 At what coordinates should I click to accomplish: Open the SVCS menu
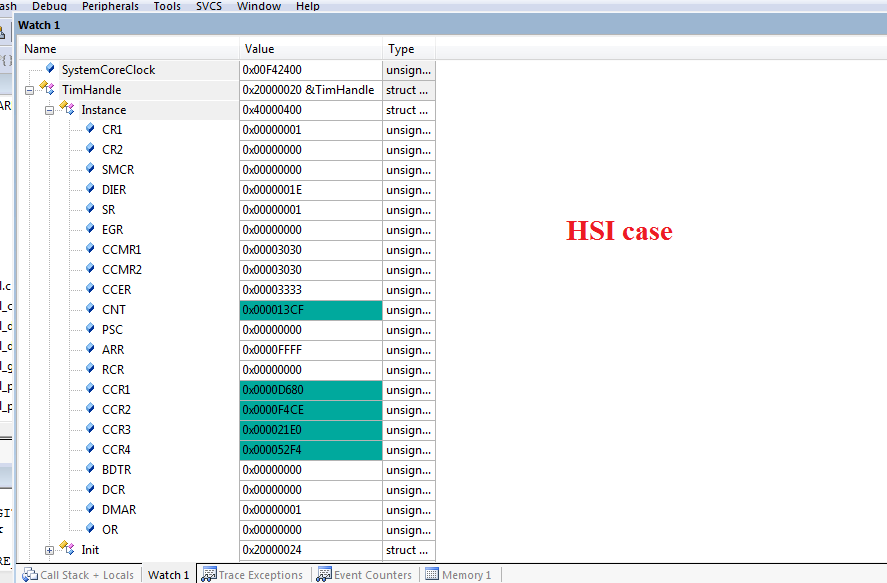tap(209, 6)
